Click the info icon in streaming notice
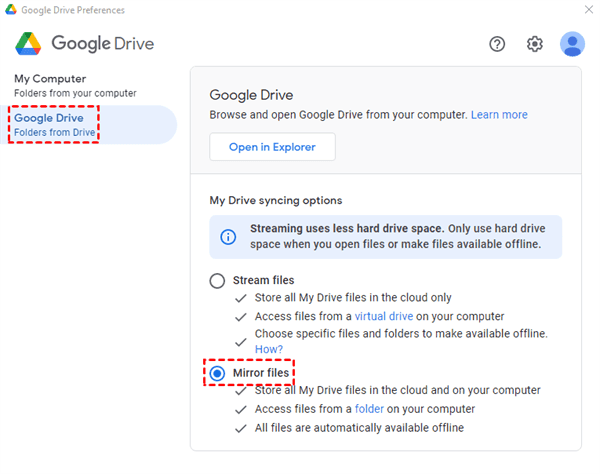This screenshot has width=600, height=474. point(228,237)
